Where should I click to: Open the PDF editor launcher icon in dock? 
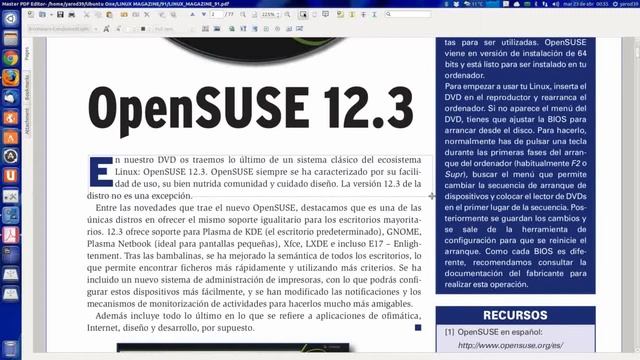click(x=11, y=235)
